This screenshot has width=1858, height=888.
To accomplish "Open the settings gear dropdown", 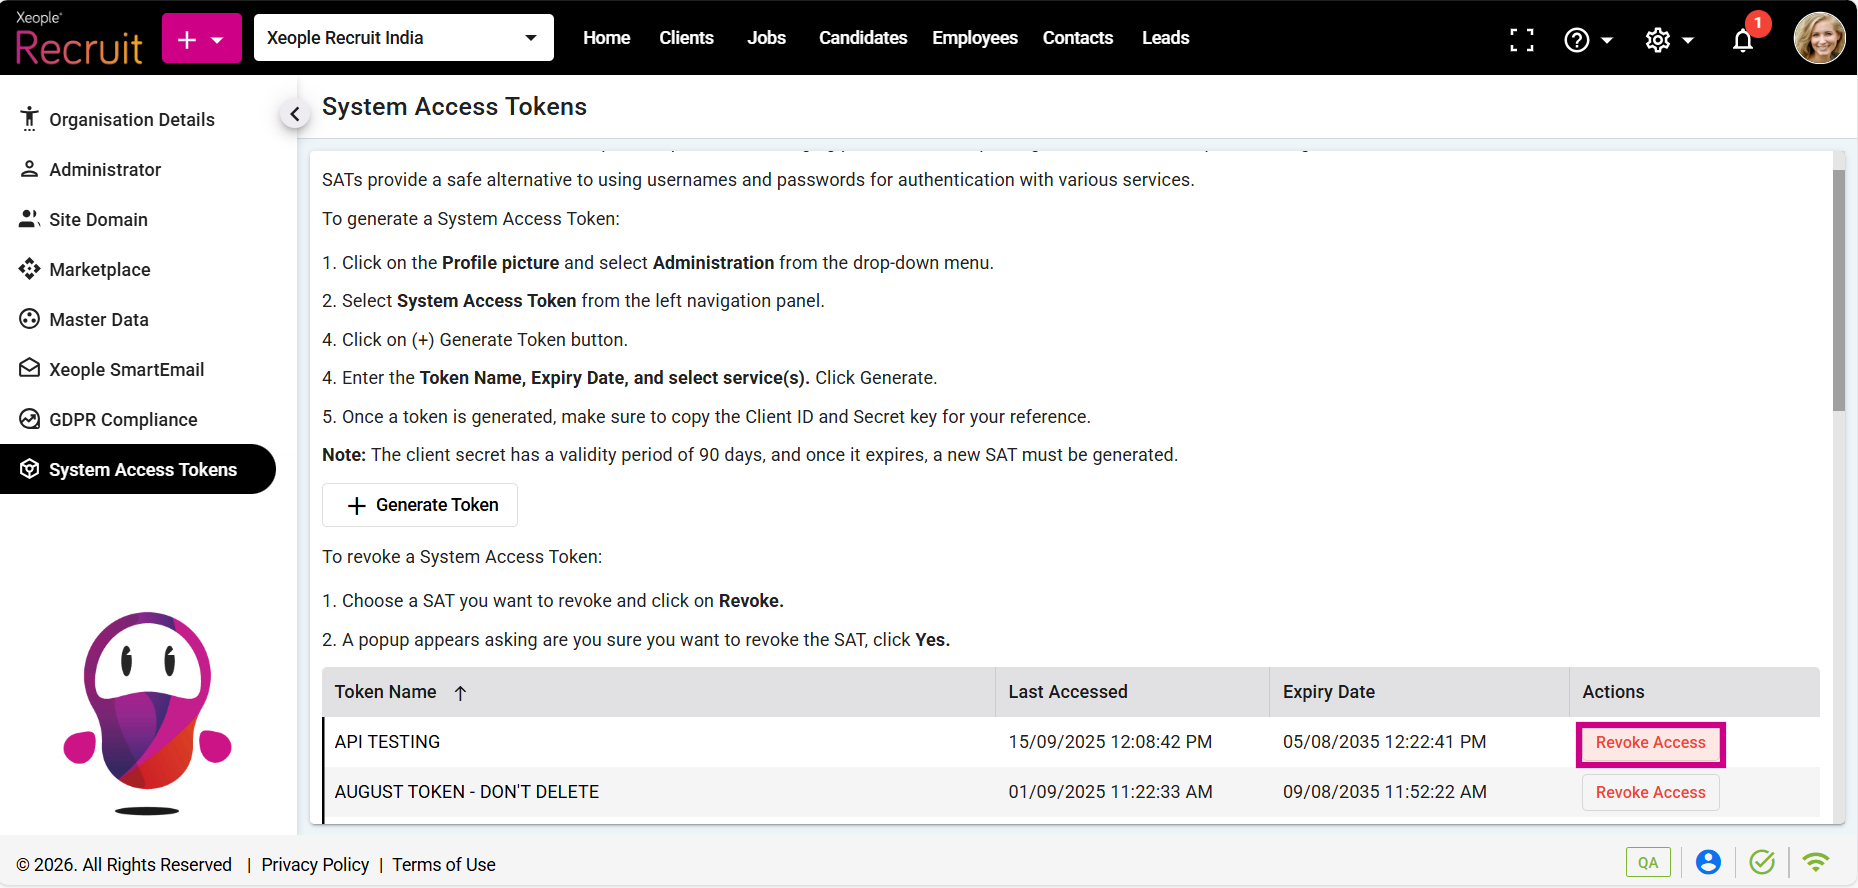I will [1668, 40].
